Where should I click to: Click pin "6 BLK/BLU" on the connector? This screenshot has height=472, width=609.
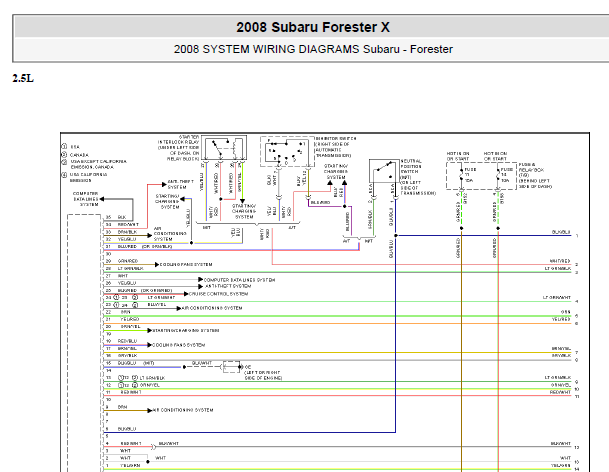[x=121, y=429]
